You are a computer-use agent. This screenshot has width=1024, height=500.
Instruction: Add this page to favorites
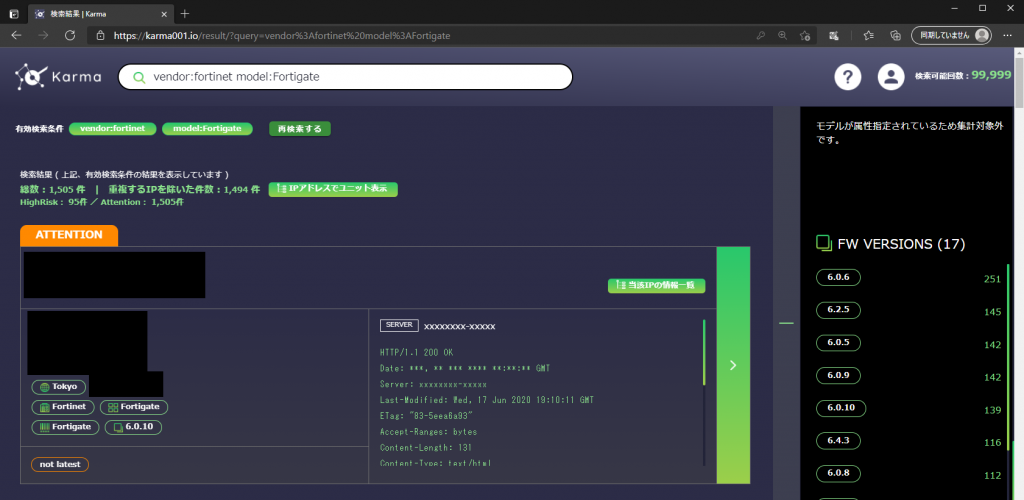[x=805, y=35]
